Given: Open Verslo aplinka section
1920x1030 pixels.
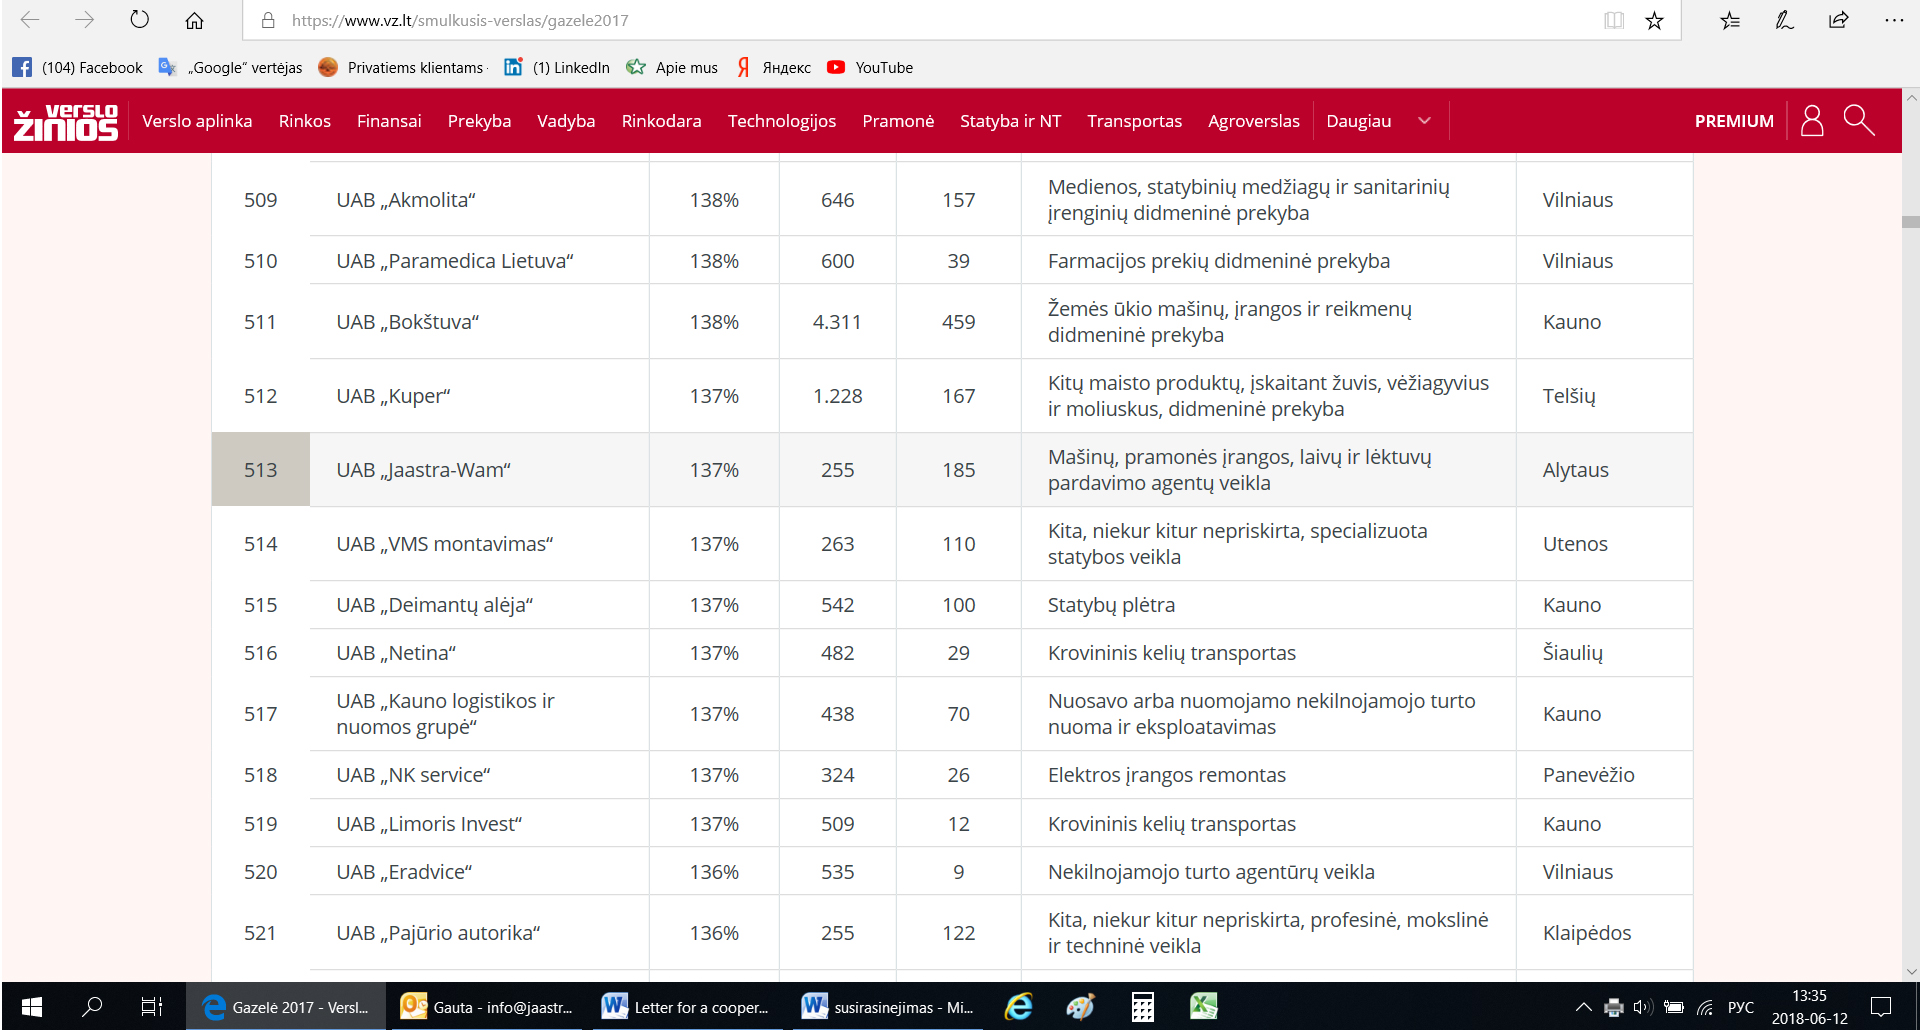Looking at the screenshot, I should (197, 121).
